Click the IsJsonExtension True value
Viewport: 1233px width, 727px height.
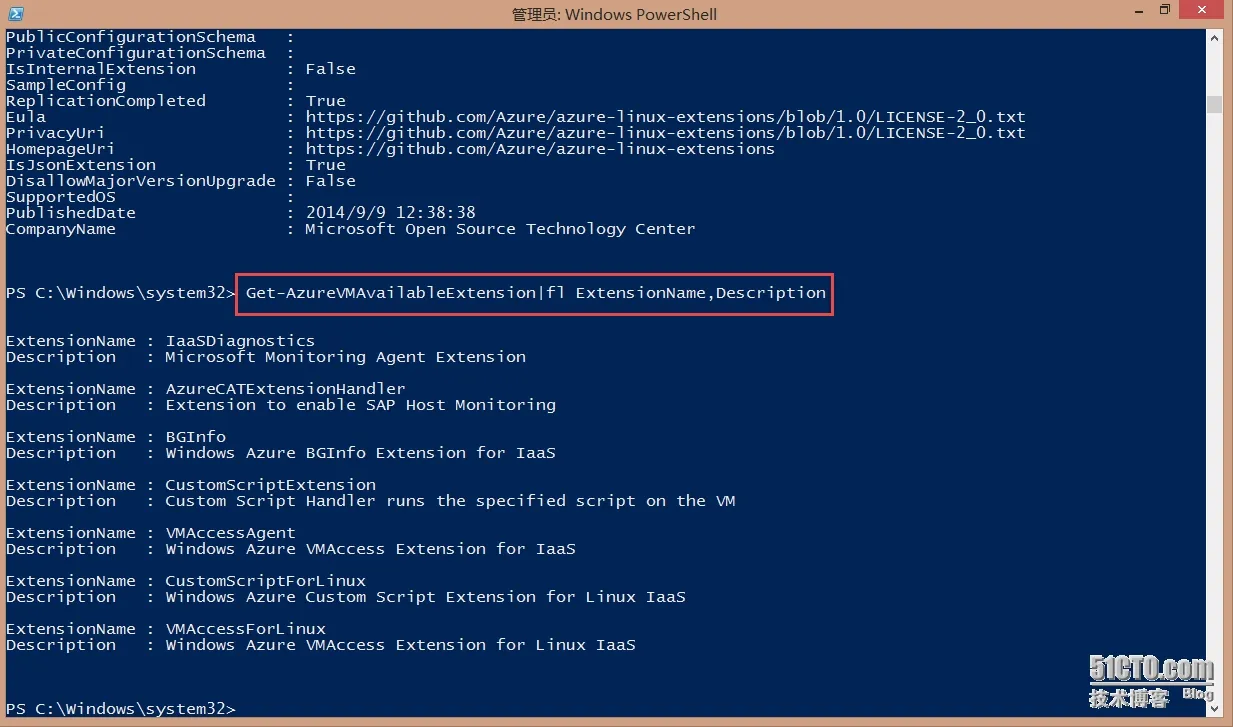325,165
